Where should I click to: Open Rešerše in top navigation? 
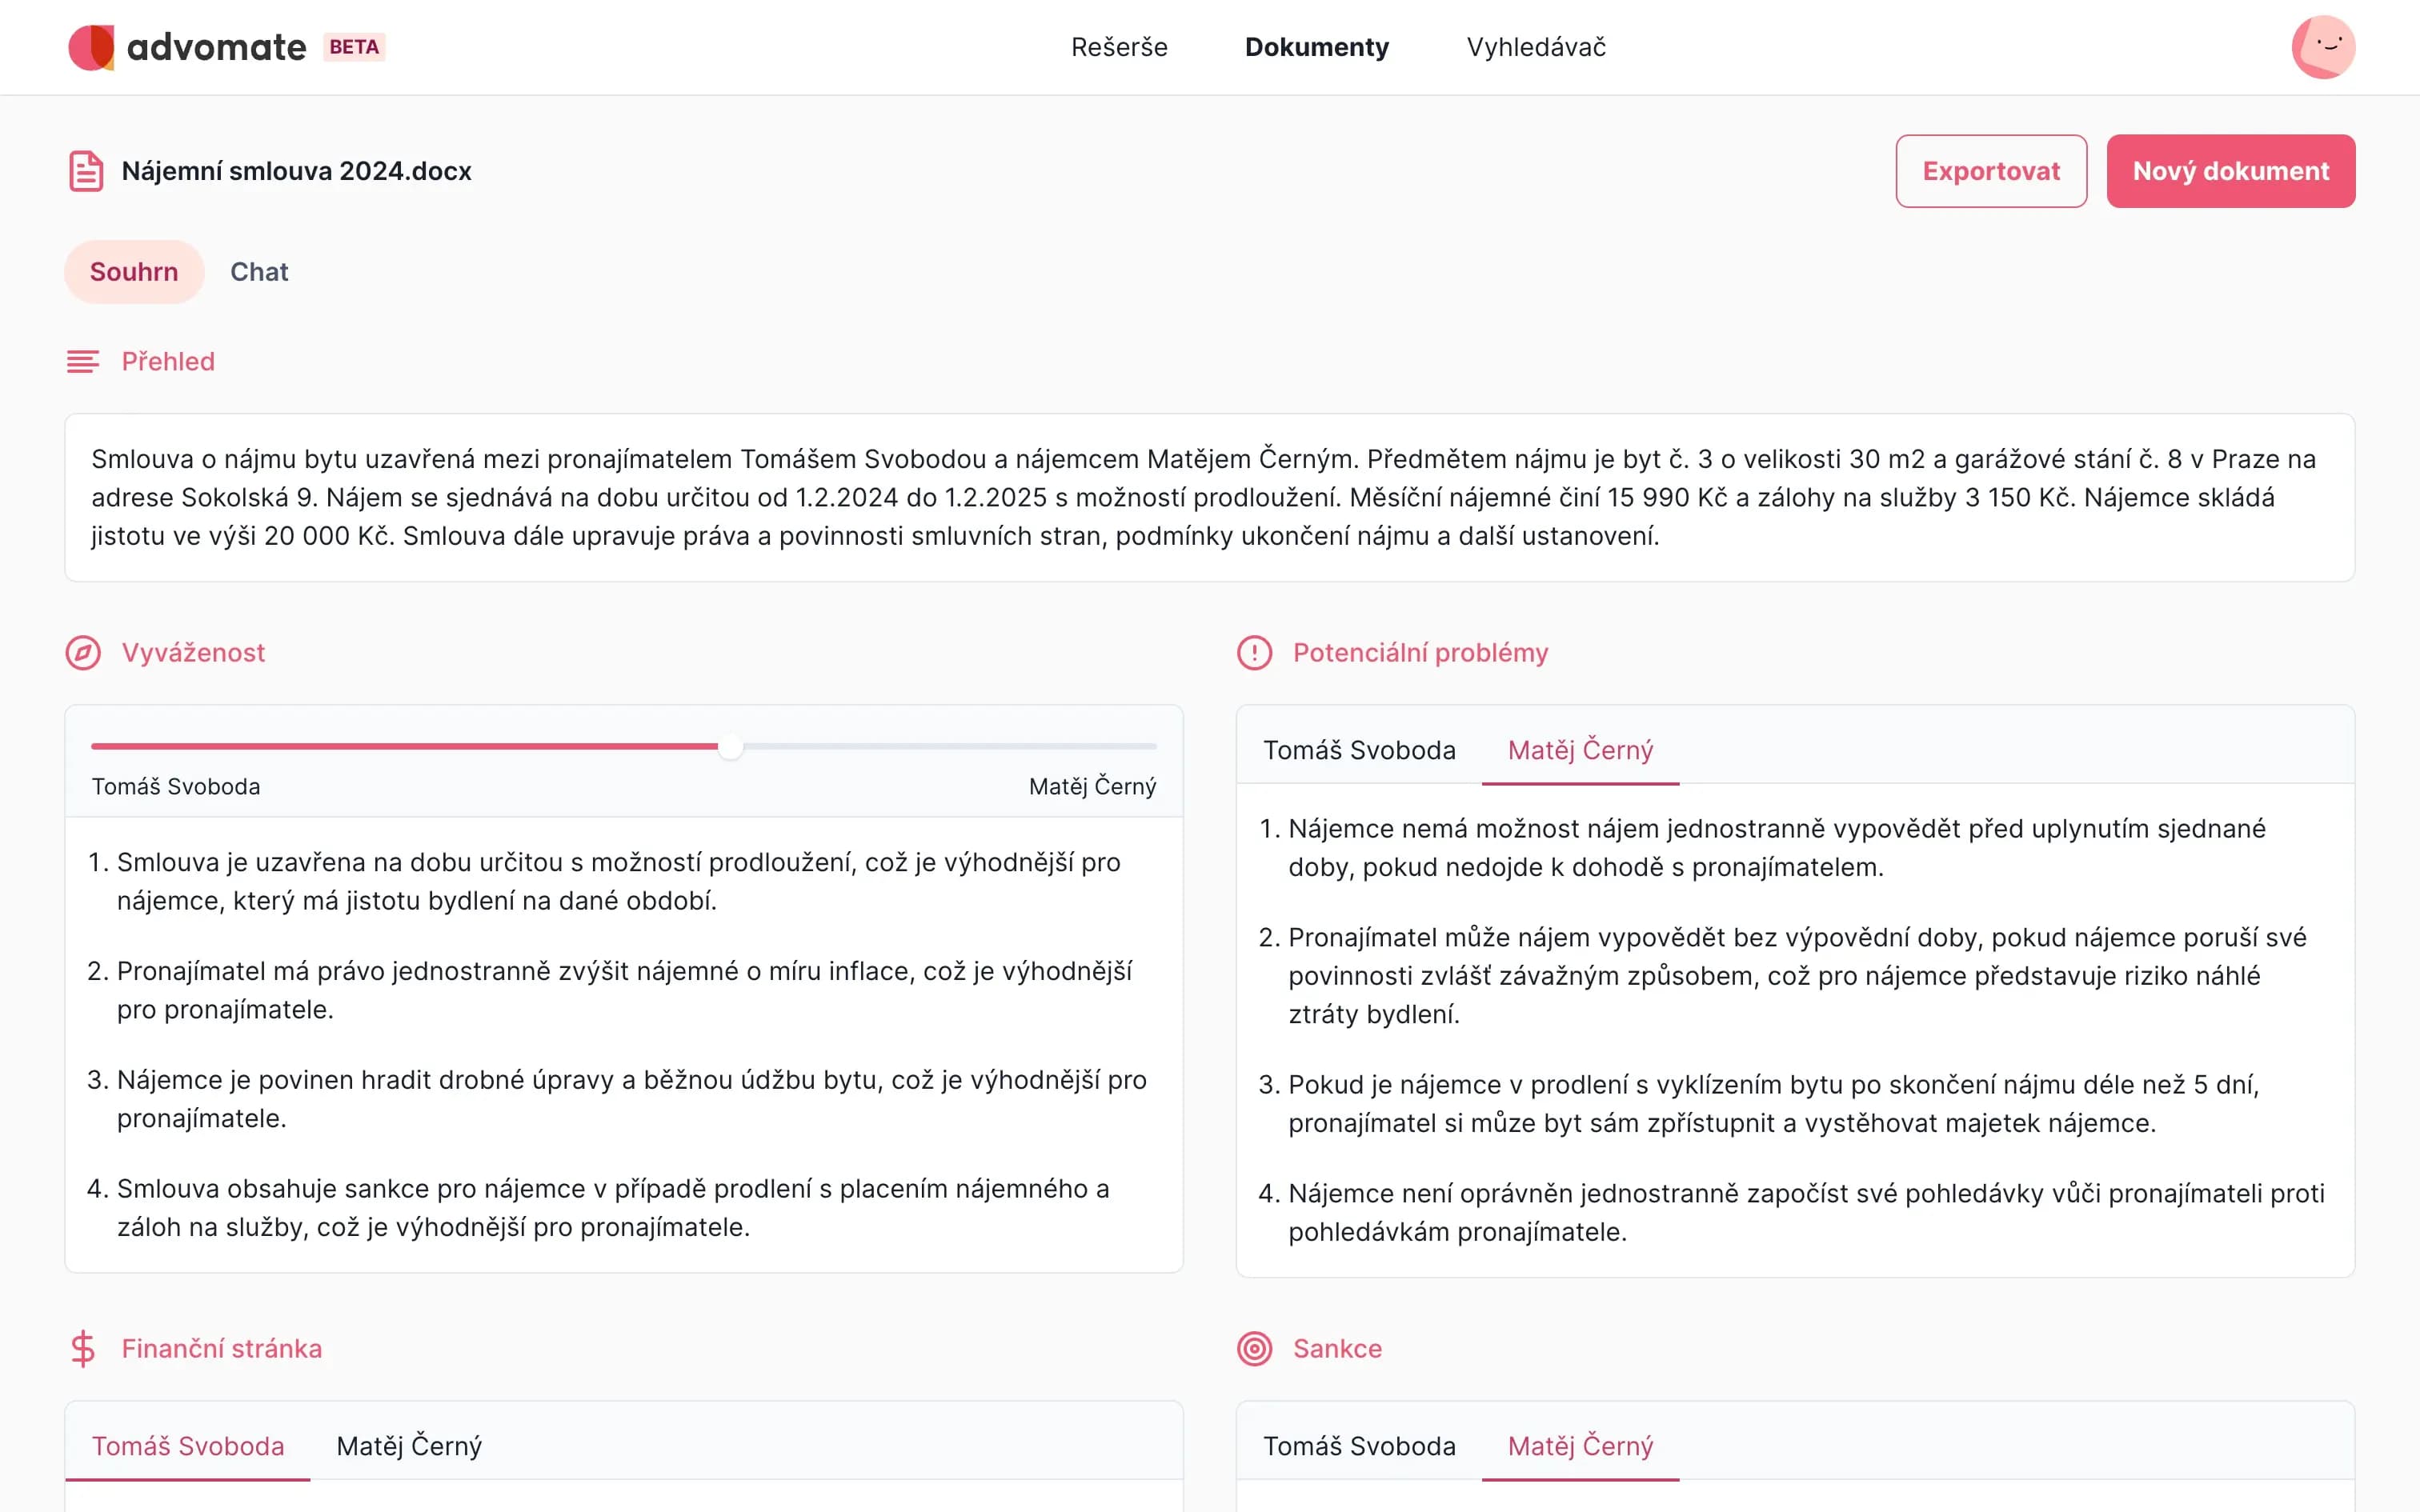pyautogui.click(x=1119, y=47)
